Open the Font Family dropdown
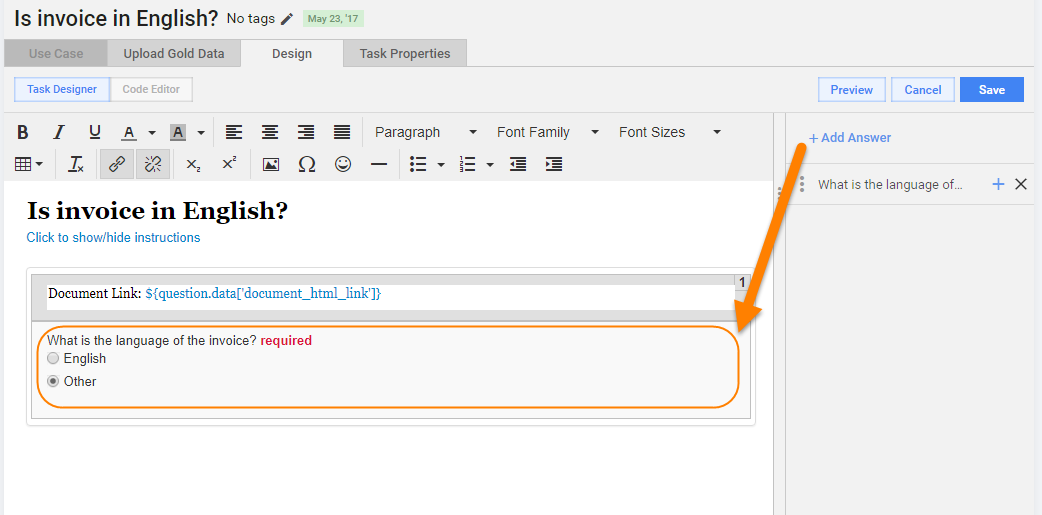The height and width of the screenshot is (515, 1042). (548, 132)
